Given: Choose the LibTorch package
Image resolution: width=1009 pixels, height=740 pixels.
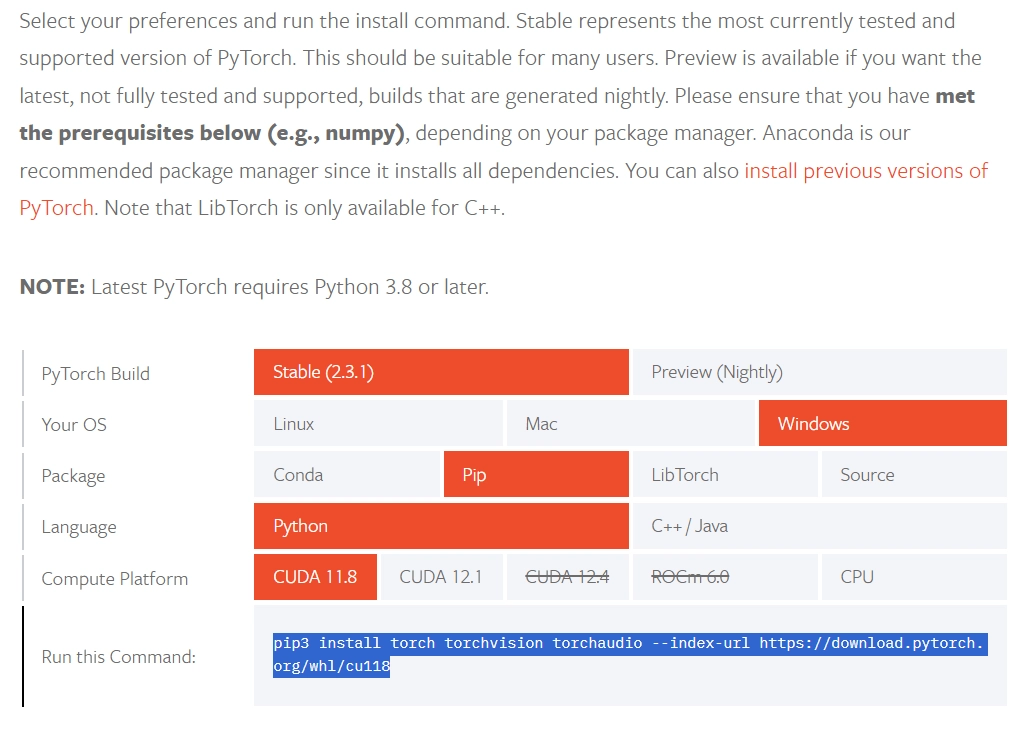Looking at the screenshot, I should (x=724, y=474).
